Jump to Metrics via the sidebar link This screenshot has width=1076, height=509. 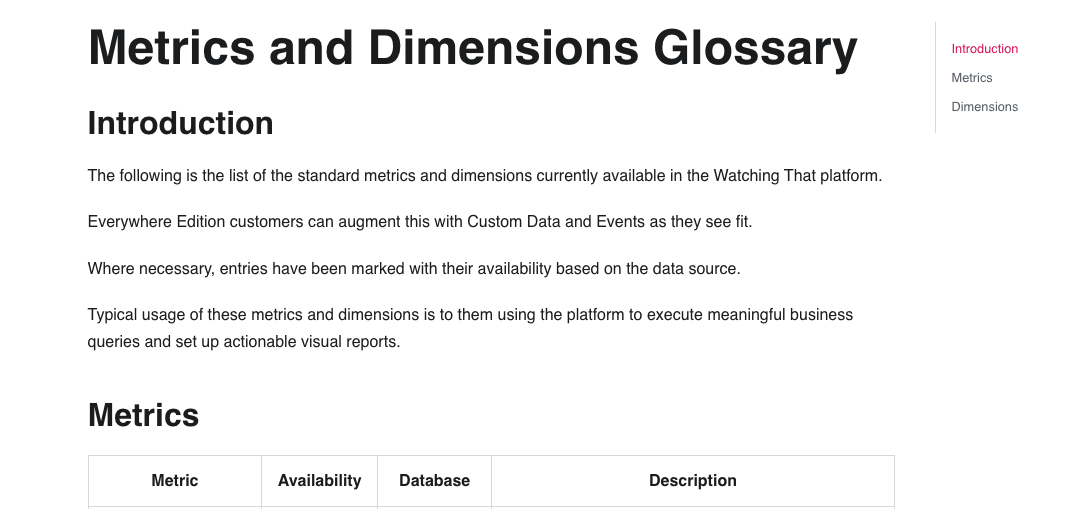point(972,78)
